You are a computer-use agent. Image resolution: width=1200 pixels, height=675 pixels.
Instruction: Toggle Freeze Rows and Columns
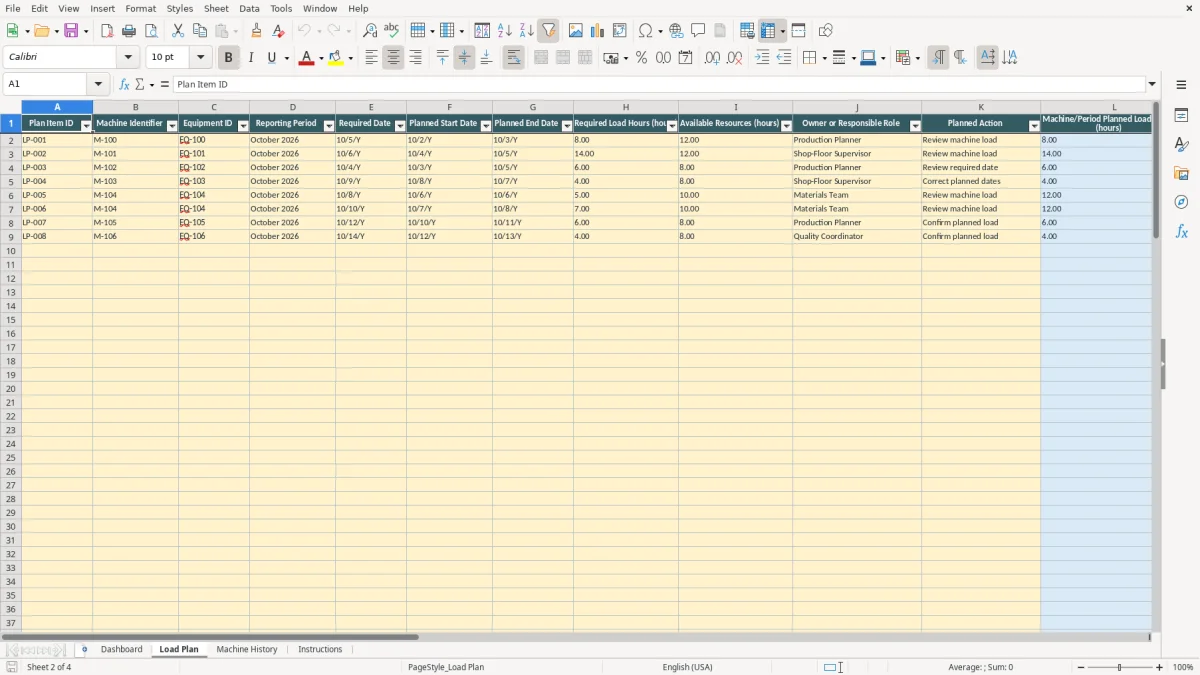click(x=768, y=30)
